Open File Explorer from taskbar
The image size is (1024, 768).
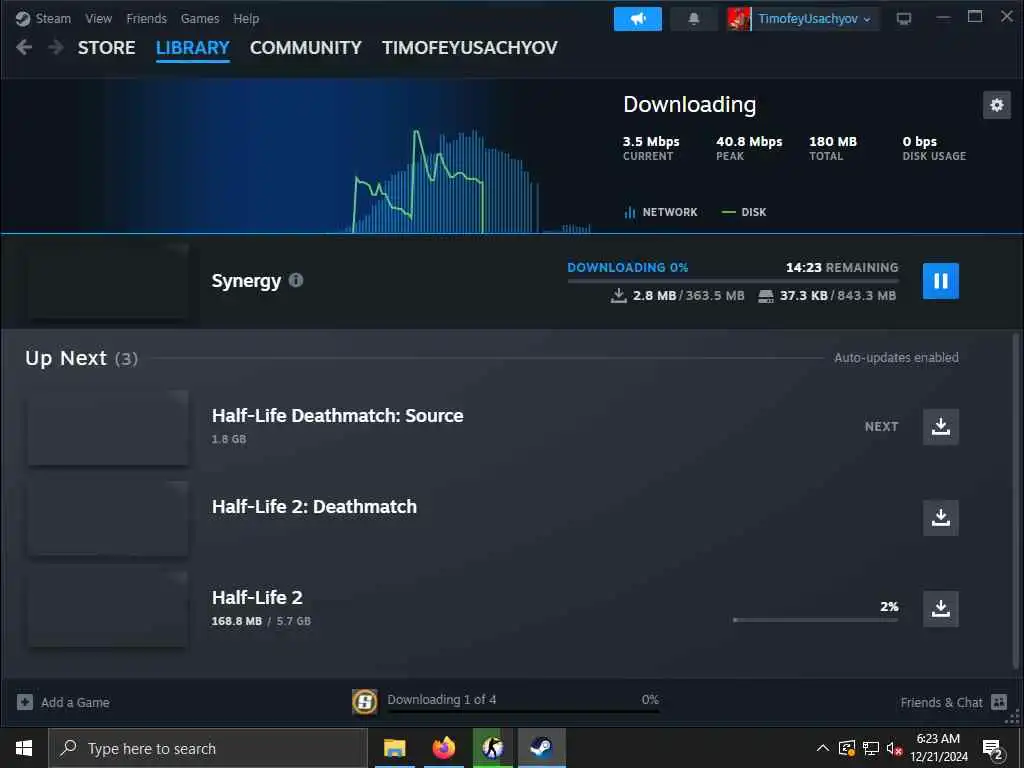point(394,748)
